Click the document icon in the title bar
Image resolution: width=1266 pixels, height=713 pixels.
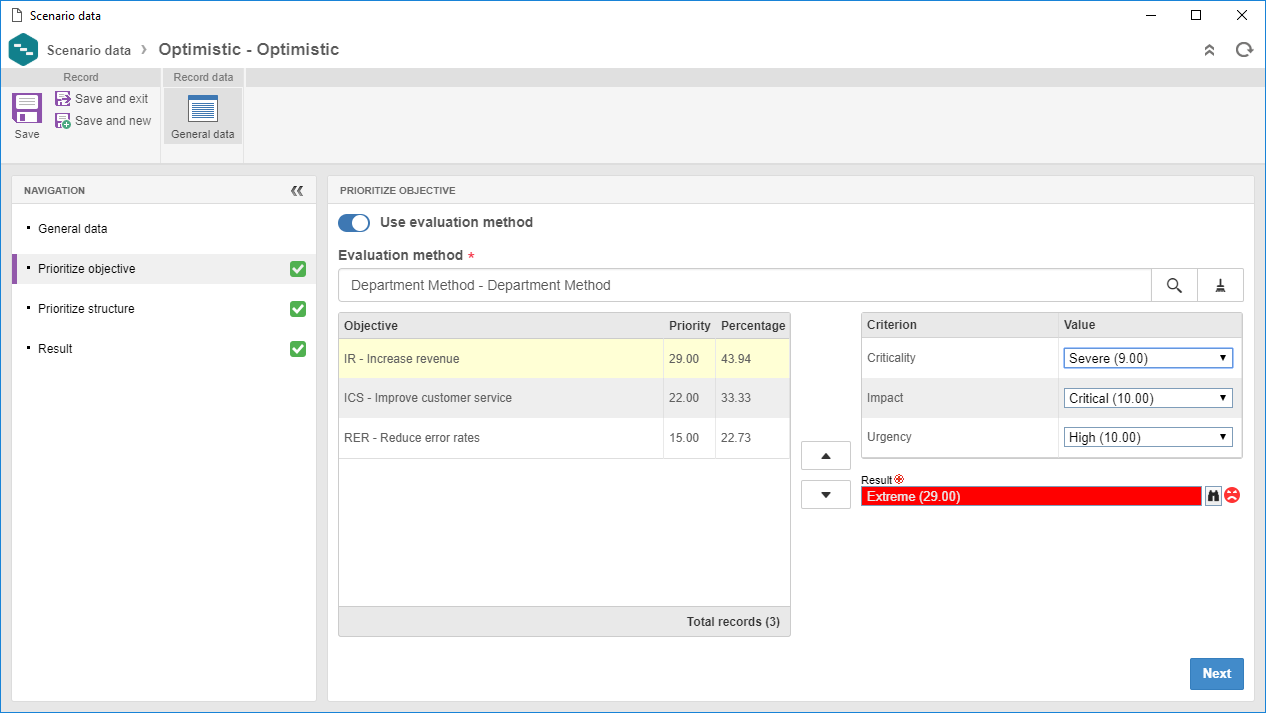[x=16, y=15]
